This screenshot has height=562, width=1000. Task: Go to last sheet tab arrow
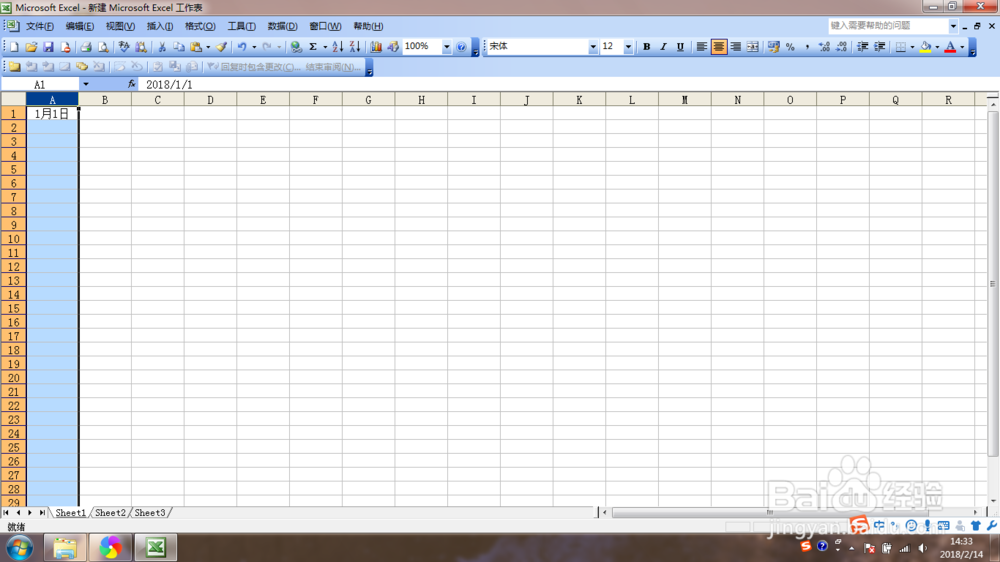[x=42, y=512]
